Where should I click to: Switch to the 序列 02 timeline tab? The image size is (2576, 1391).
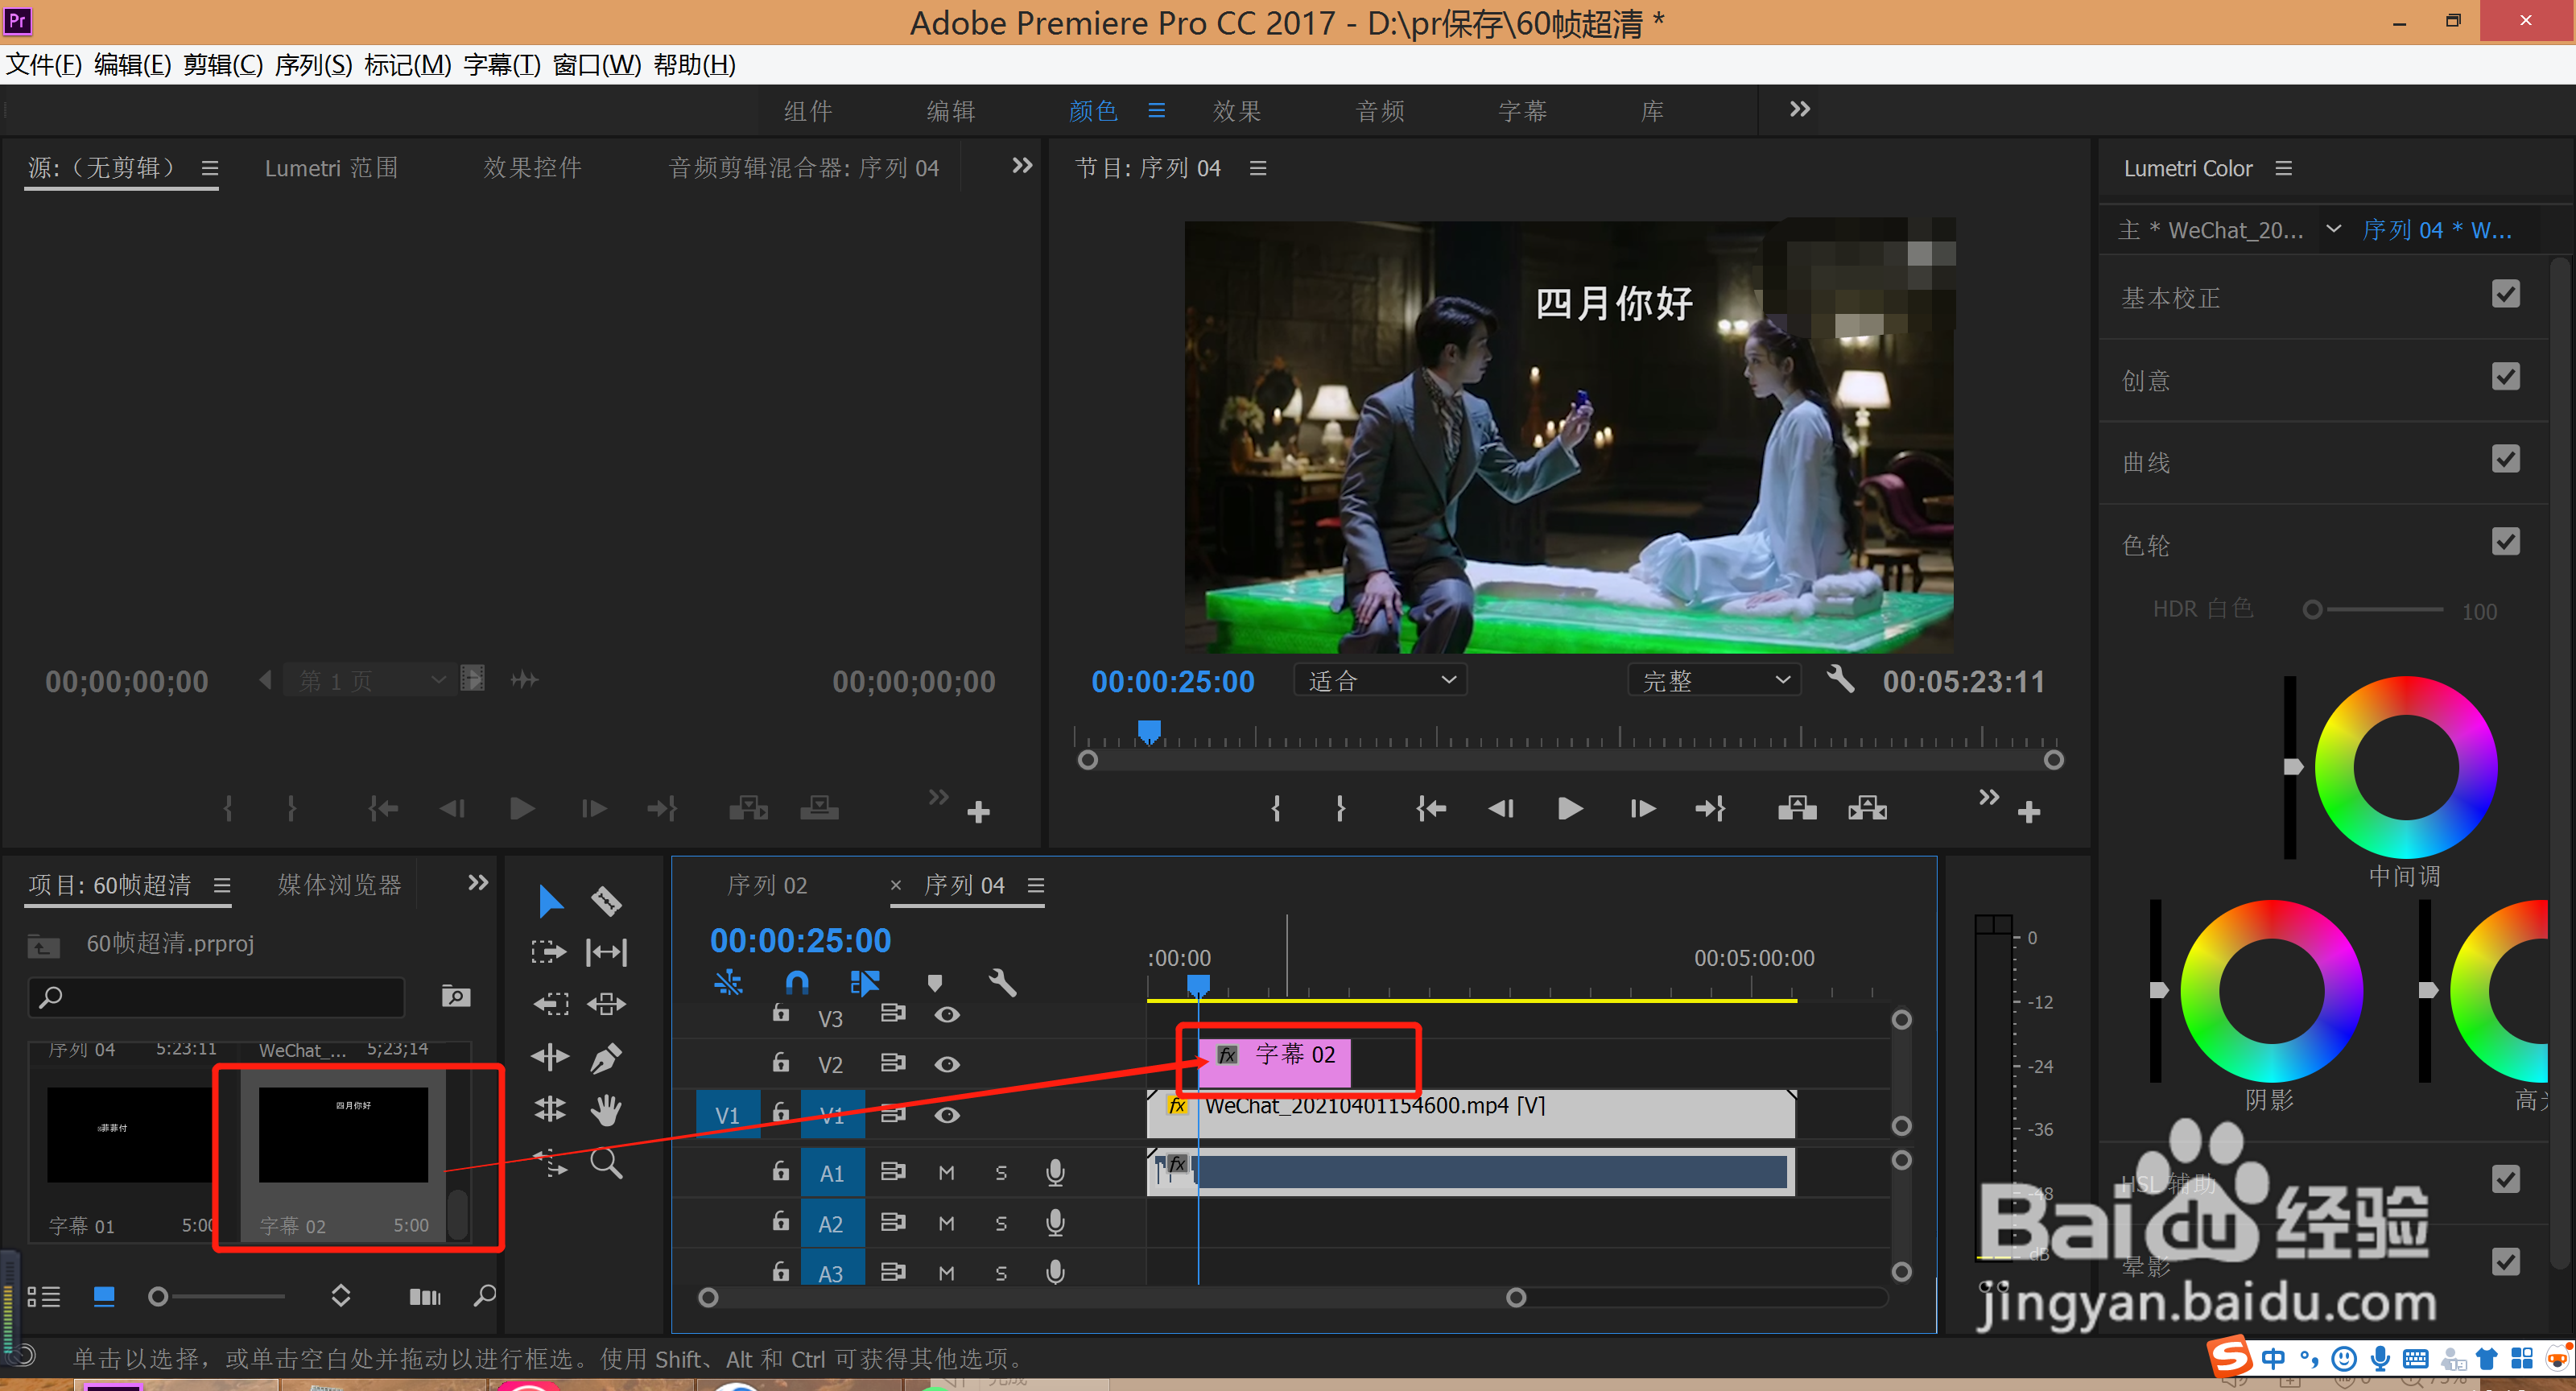coord(766,886)
